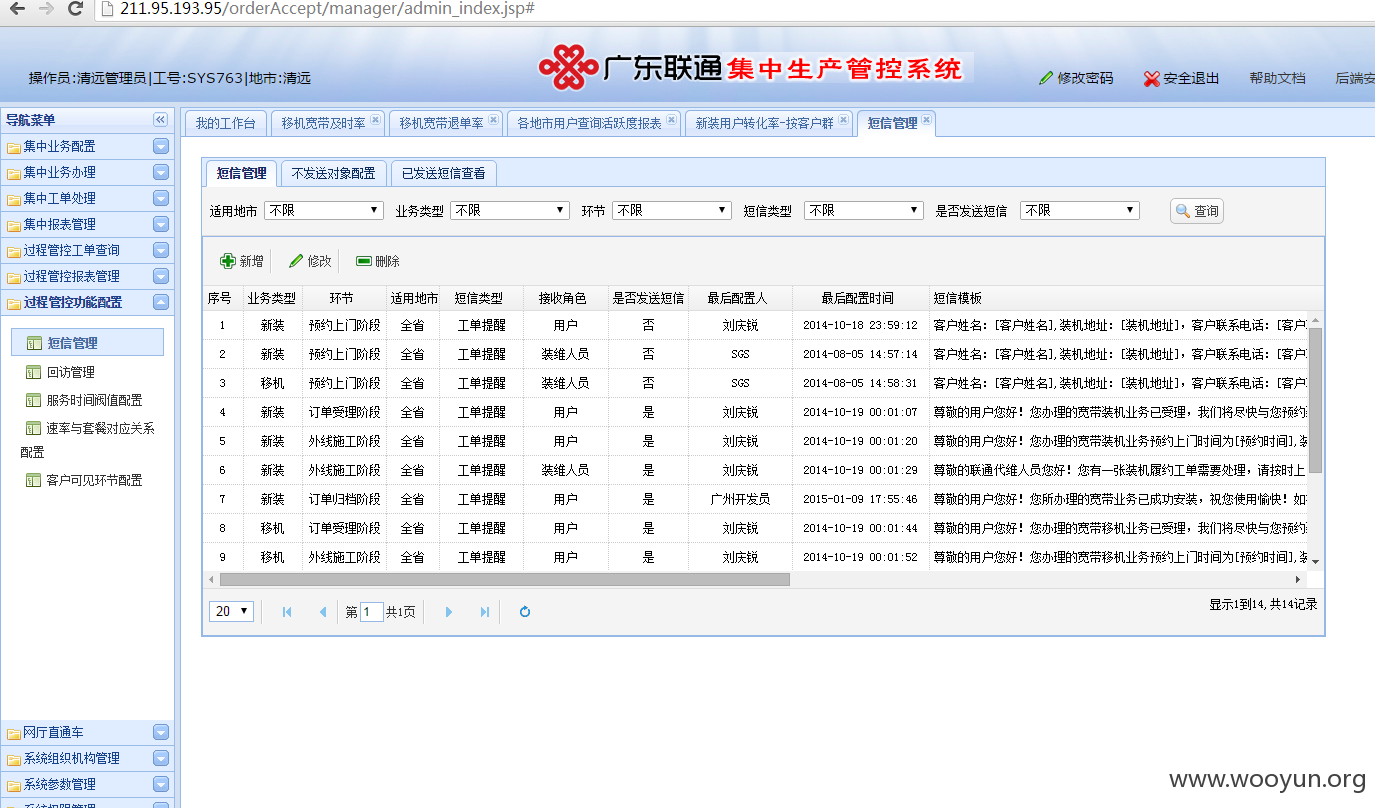Open the 短信类型 dropdown
This screenshot has width=1375, height=808.
tap(864, 210)
